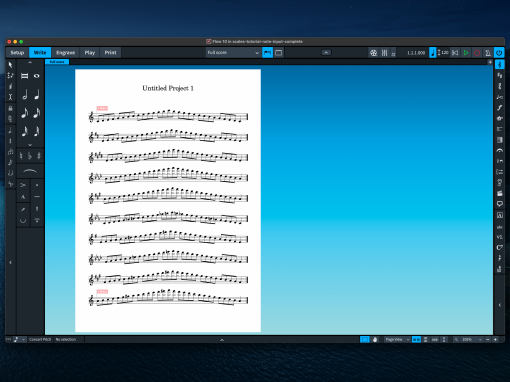The image size is (510, 382).
Task: Open the Full score layout dropdown
Action: (233, 53)
